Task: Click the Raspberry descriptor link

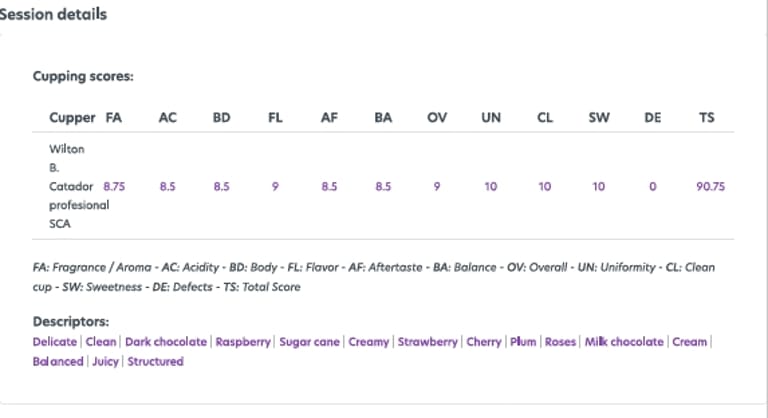Action: coord(244,342)
